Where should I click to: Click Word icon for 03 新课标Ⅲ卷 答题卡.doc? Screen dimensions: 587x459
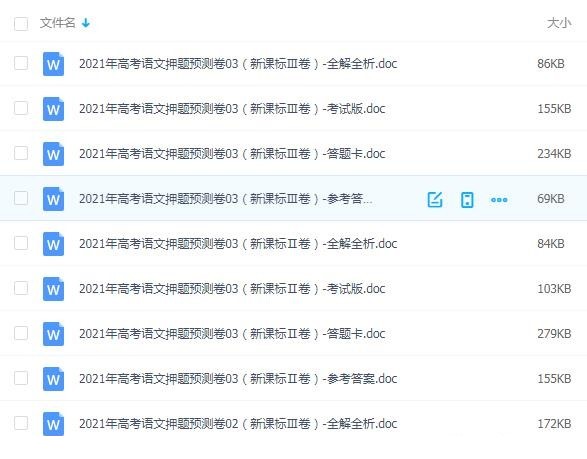click(x=53, y=154)
